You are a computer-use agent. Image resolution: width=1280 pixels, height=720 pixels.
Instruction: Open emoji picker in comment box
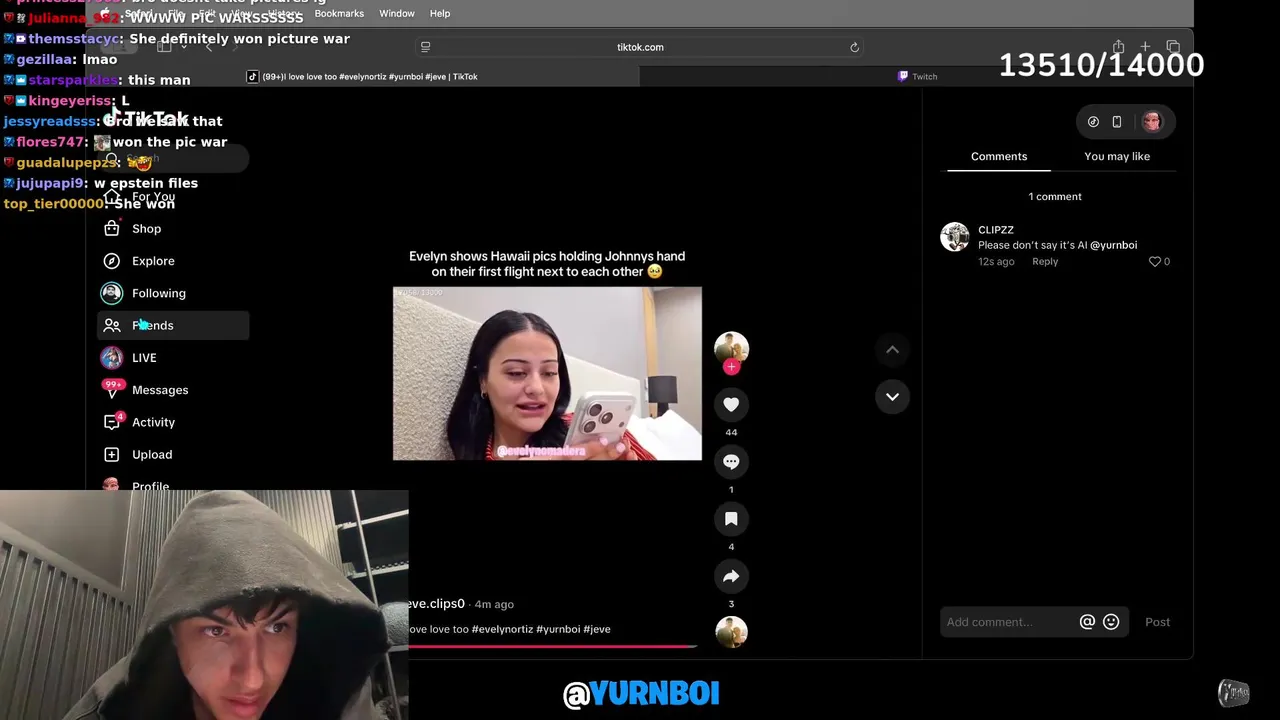point(1111,622)
